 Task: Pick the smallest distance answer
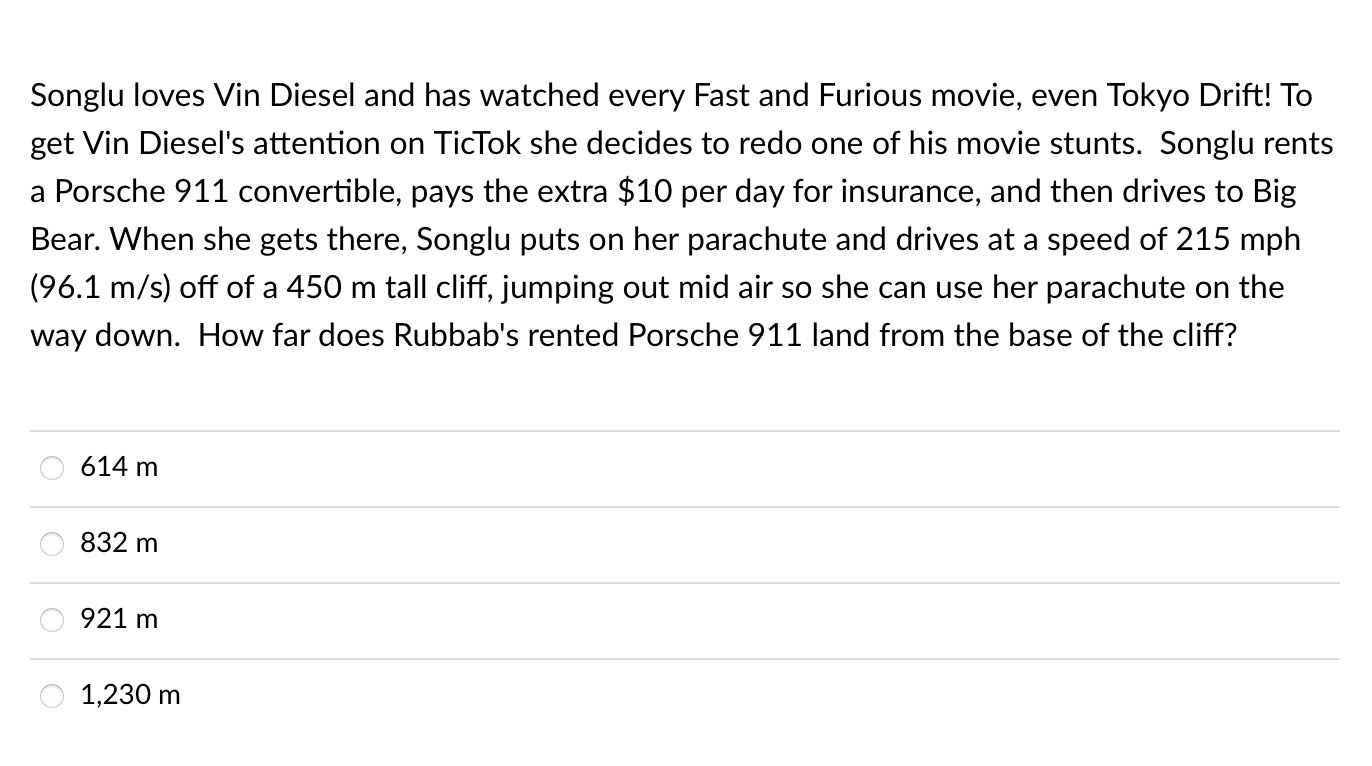[x=119, y=466]
